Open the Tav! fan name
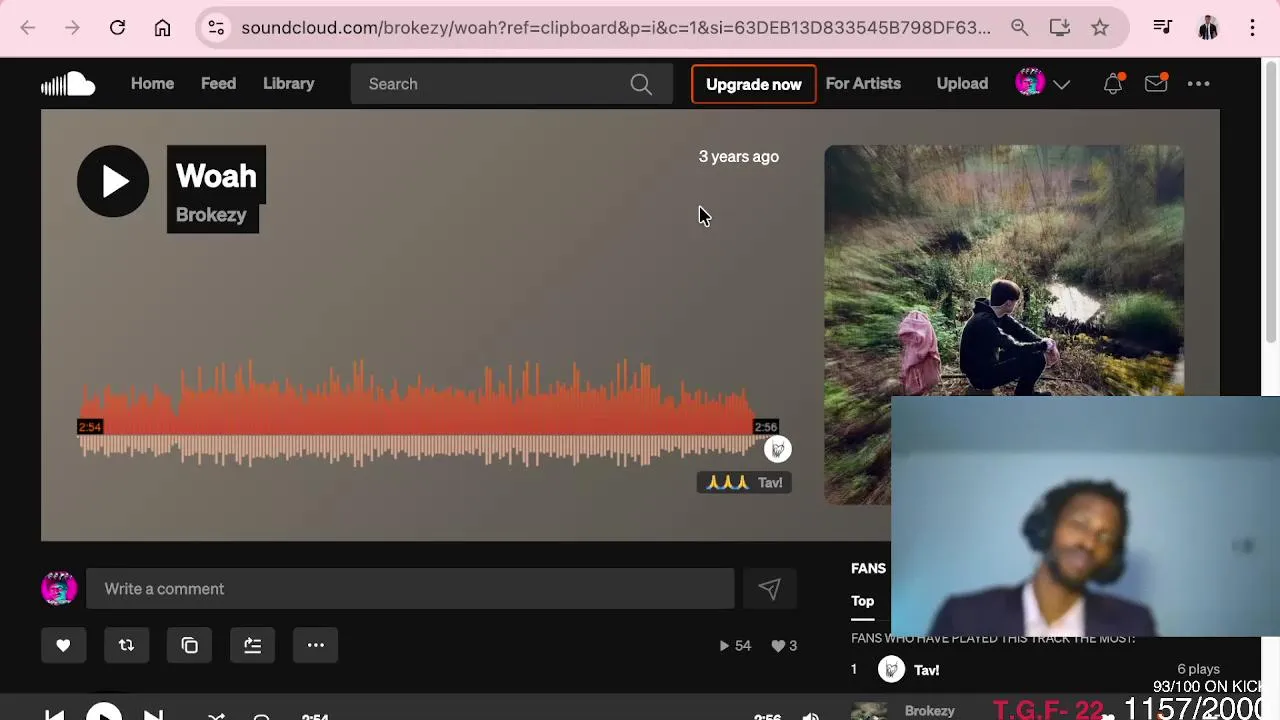1280x720 pixels. [926, 670]
